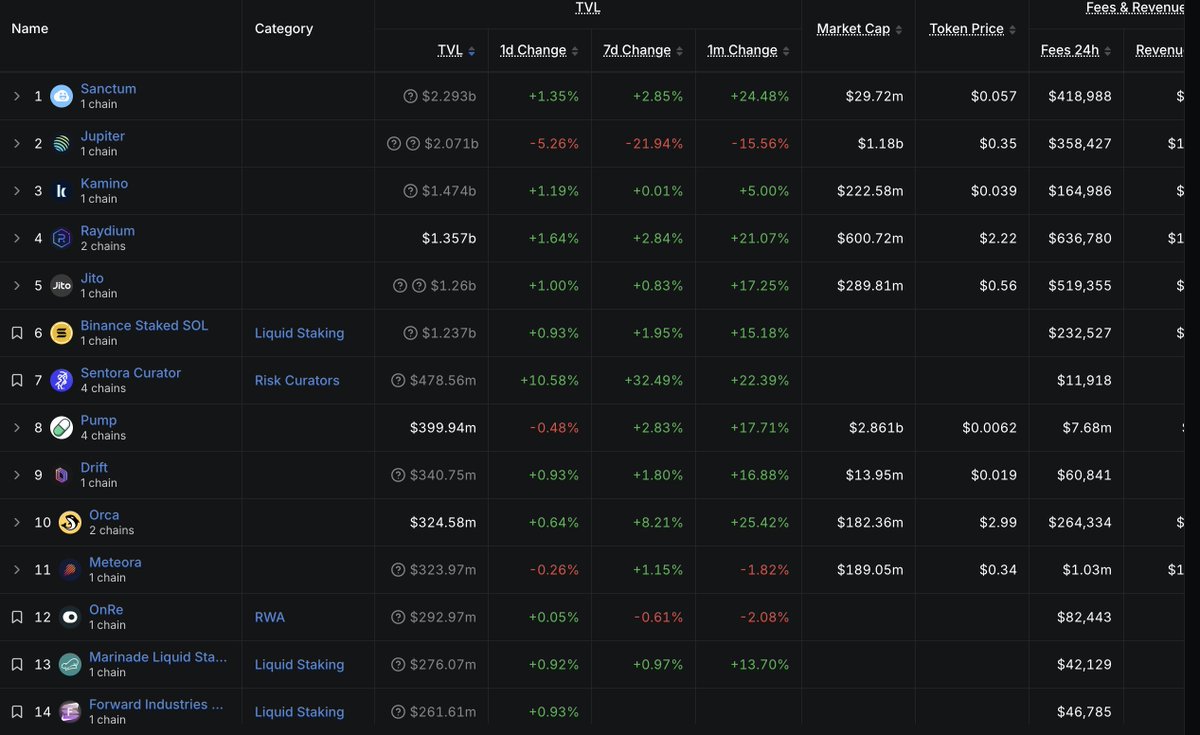Click the help icon beside Forward Industries' $261.61m TVL
The image size is (1200, 735).
point(398,712)
